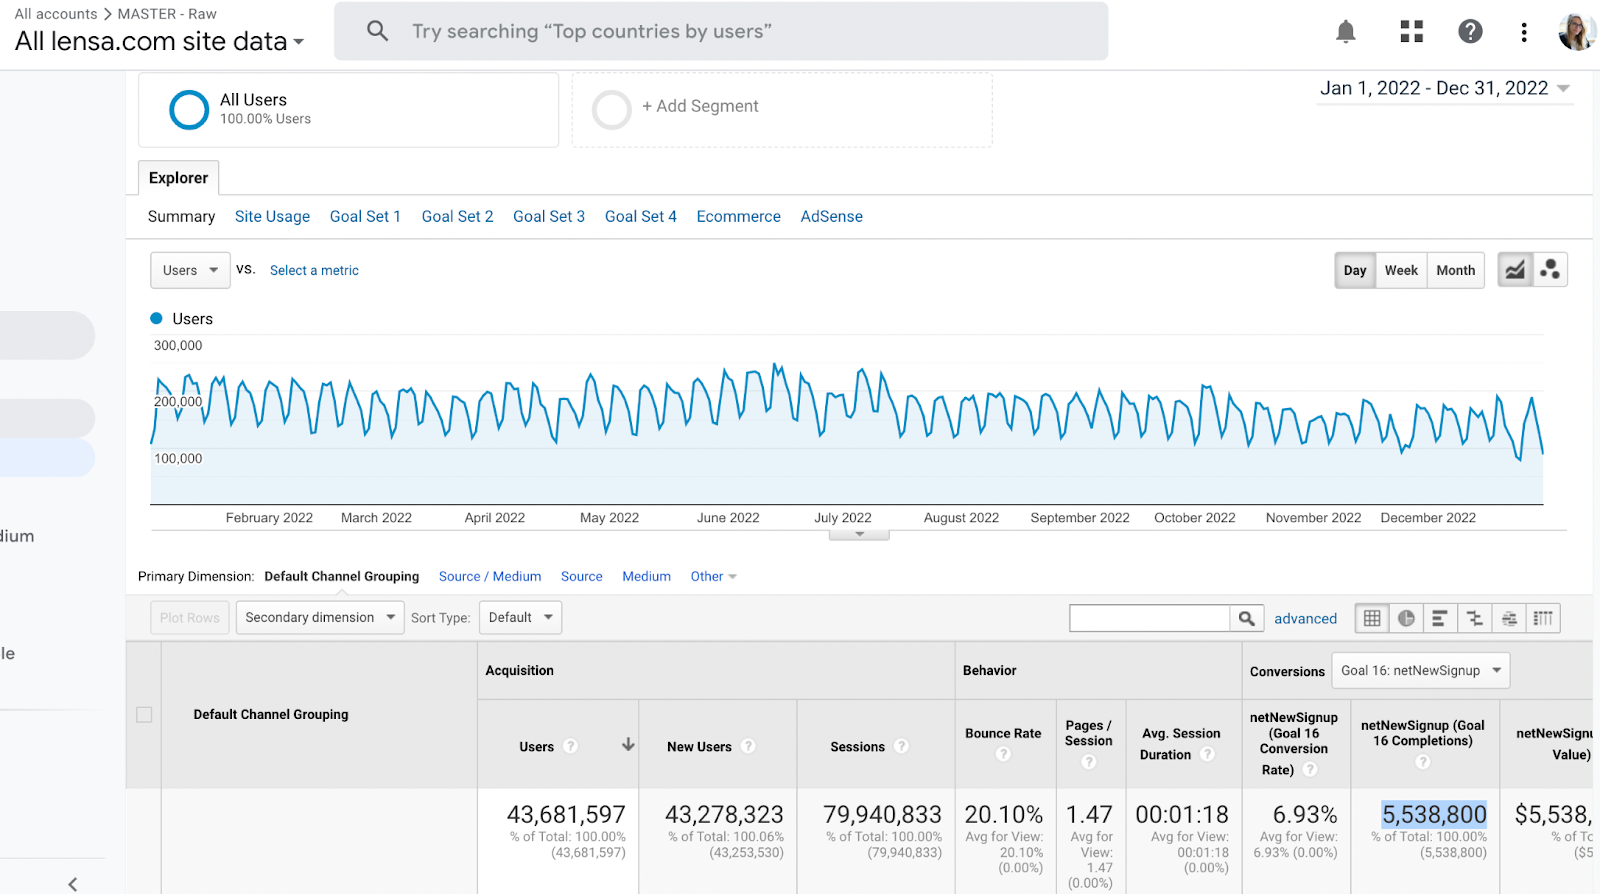Click the All accounts breadcrumb
This screenshot has height=894, width=1600.
coord(56,14)
